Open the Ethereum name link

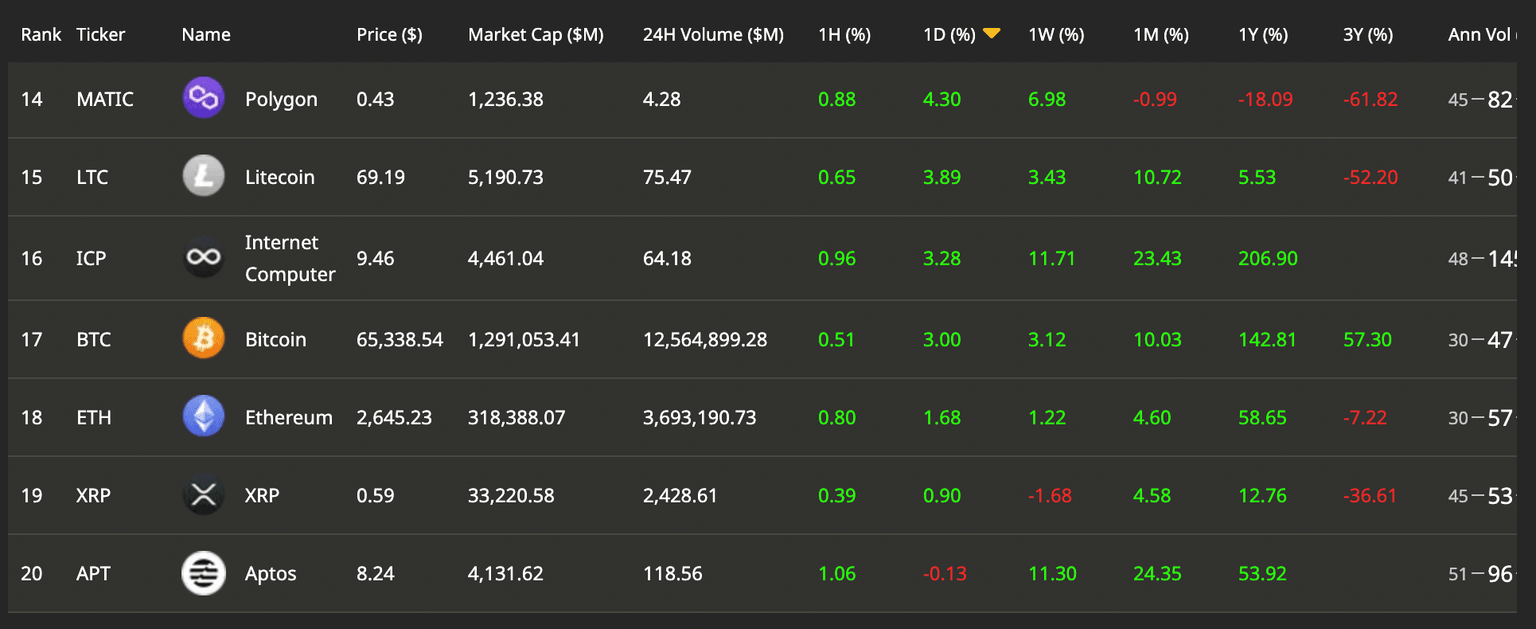(x=288, y=418)
